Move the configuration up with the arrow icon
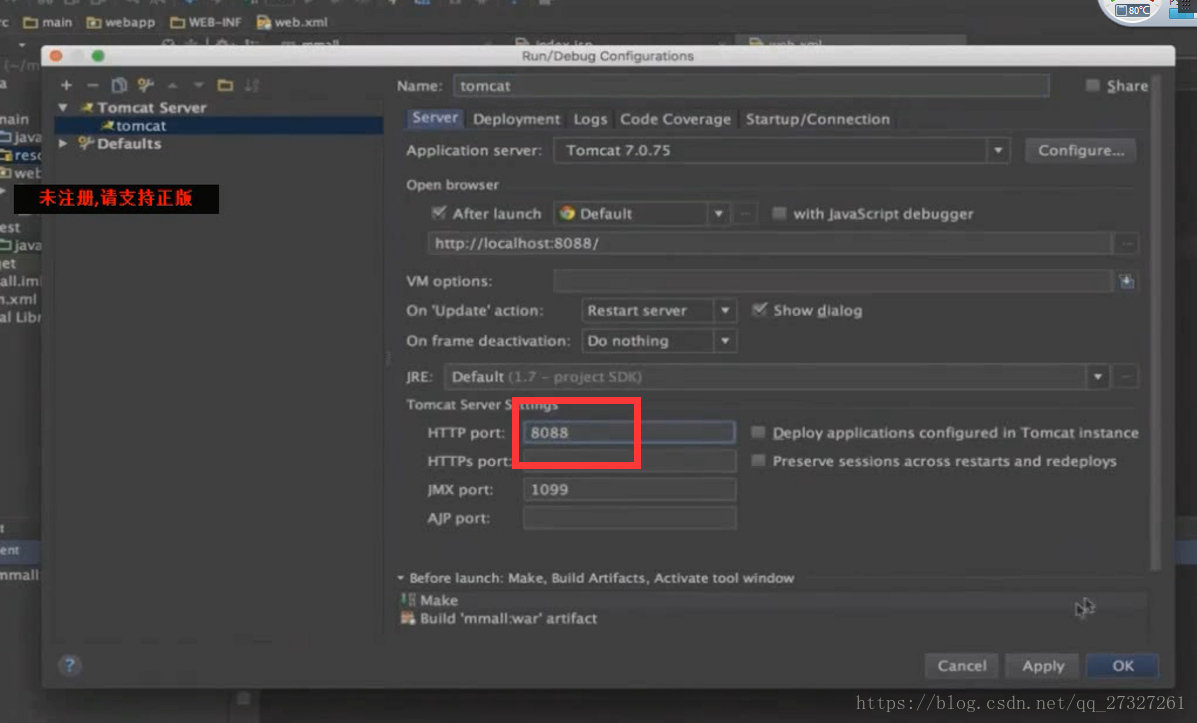The width and height of the screenshot is (1197, 723). (173, 86)
